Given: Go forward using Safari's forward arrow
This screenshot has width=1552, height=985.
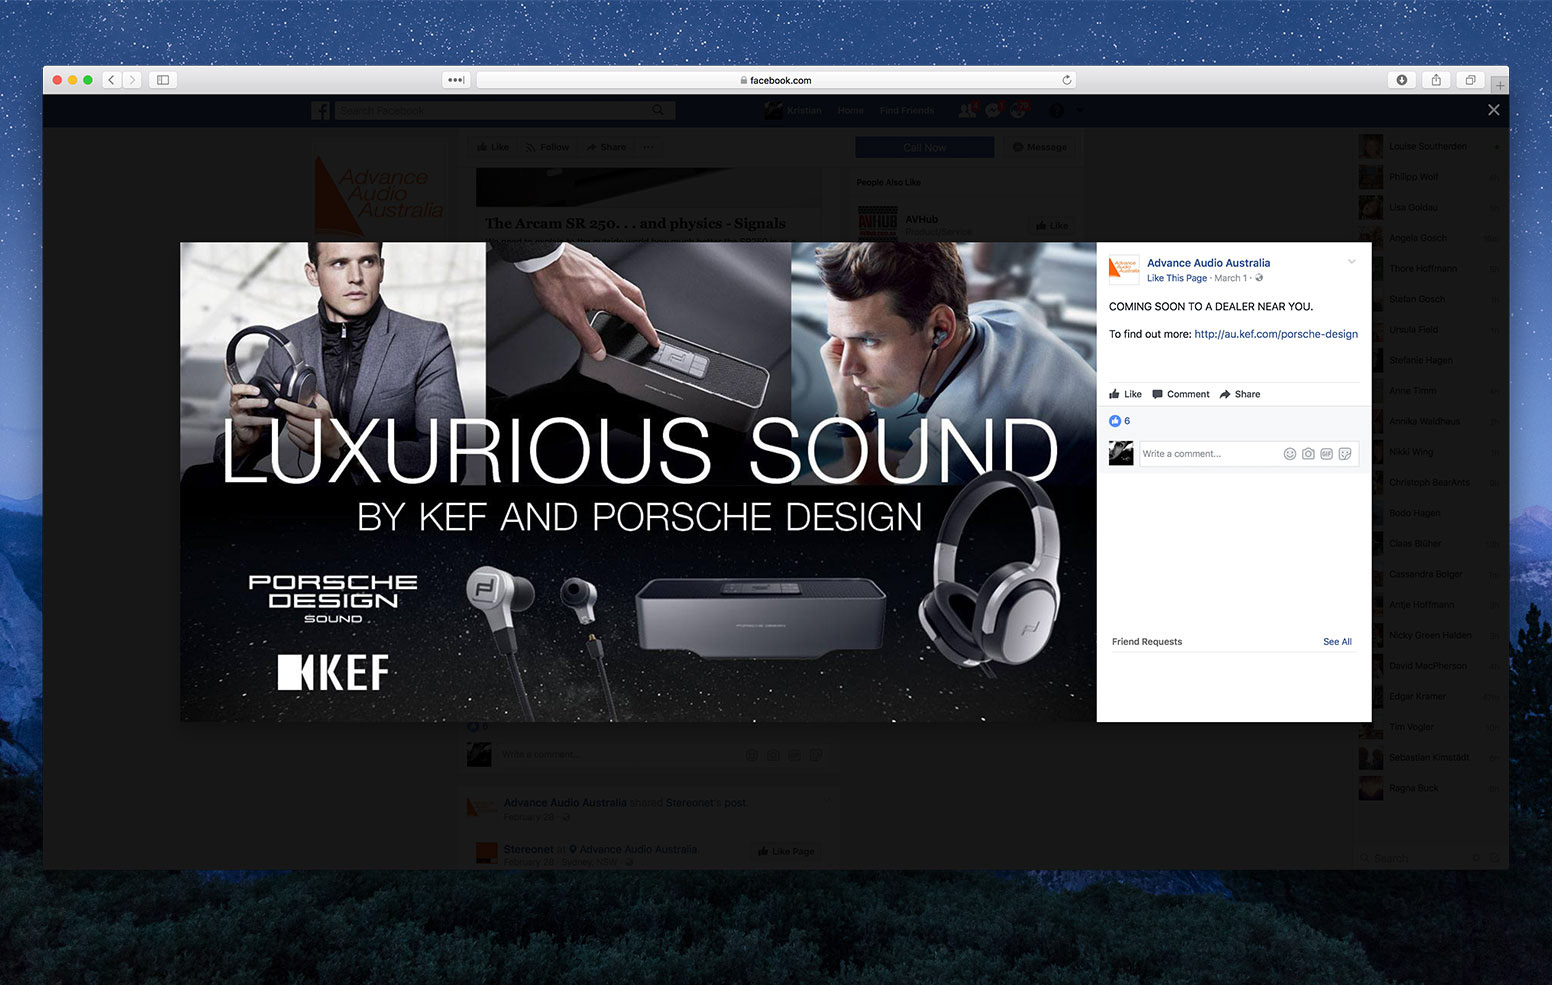Looking at the screenshot, I should 131,80.
